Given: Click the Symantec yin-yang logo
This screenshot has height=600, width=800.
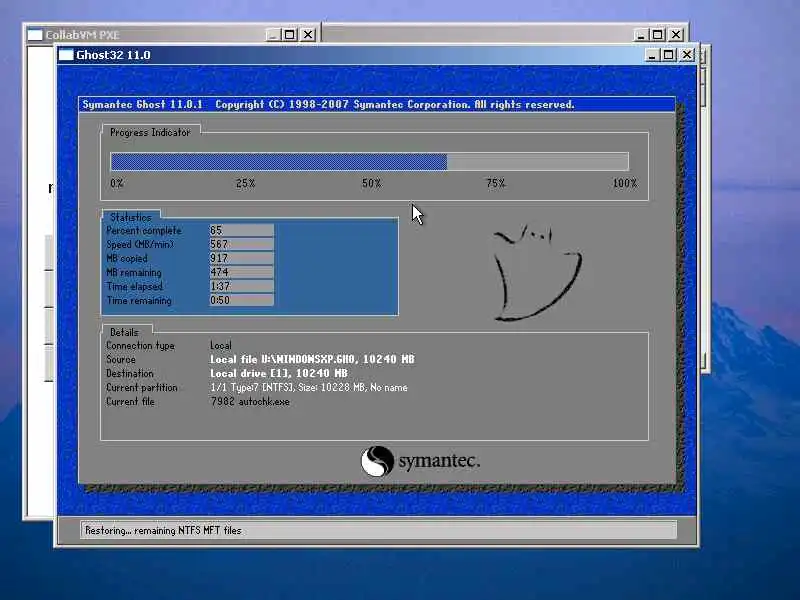Looking at the screenshot, I should tap(377, 461).
